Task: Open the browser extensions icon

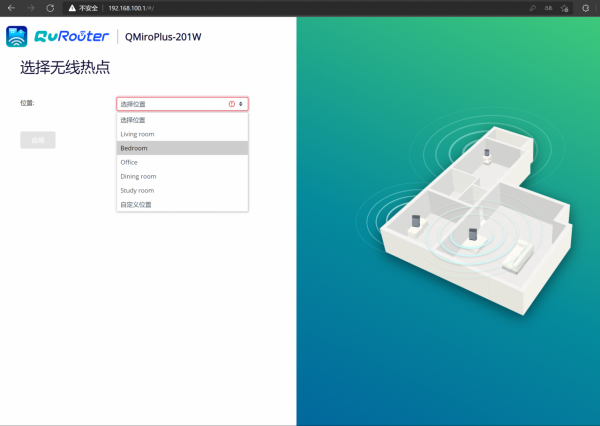Action: (585, 7)
